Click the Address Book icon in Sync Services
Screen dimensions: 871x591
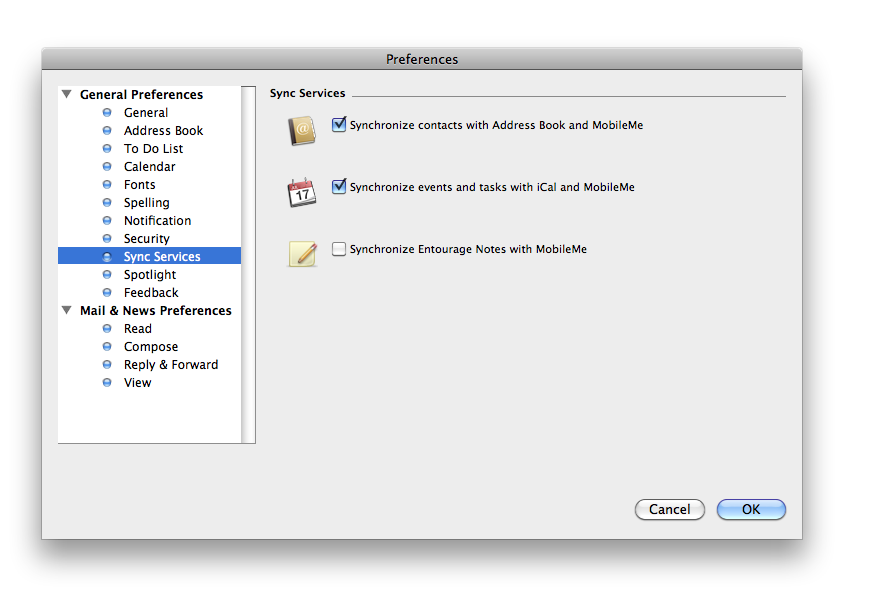[x=302, y=131]
